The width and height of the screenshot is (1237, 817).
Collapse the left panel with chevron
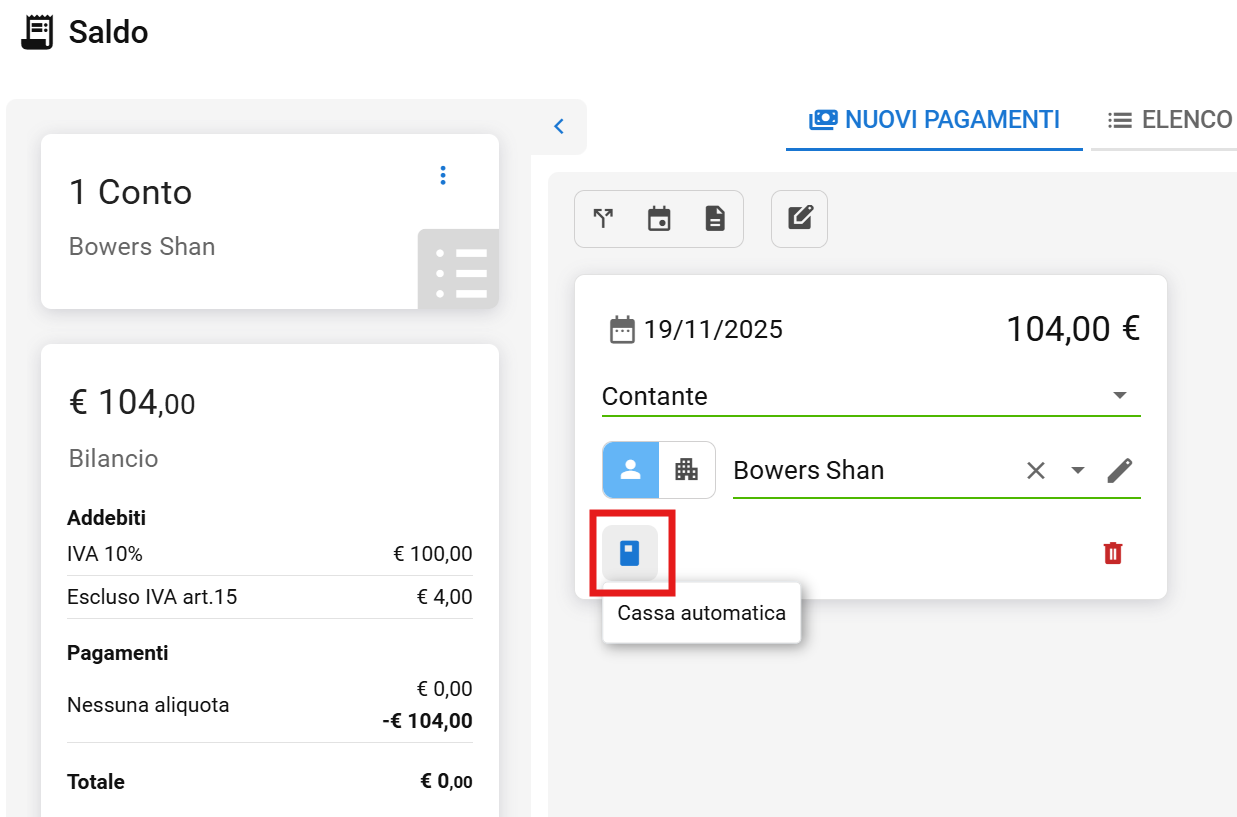pos(559,127)
